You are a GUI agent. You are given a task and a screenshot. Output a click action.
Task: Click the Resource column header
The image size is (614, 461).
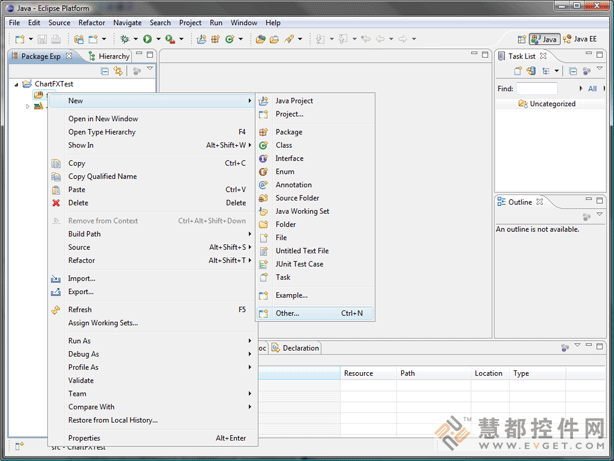point(368,373)
